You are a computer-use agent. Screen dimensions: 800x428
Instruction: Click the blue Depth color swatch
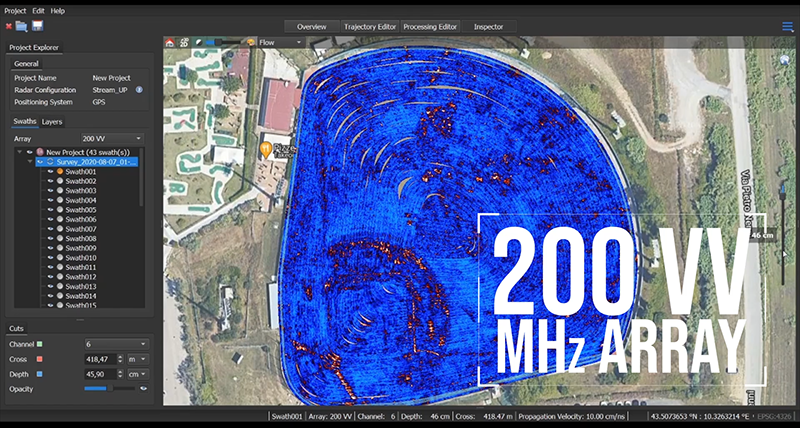[x=40, y=374]
